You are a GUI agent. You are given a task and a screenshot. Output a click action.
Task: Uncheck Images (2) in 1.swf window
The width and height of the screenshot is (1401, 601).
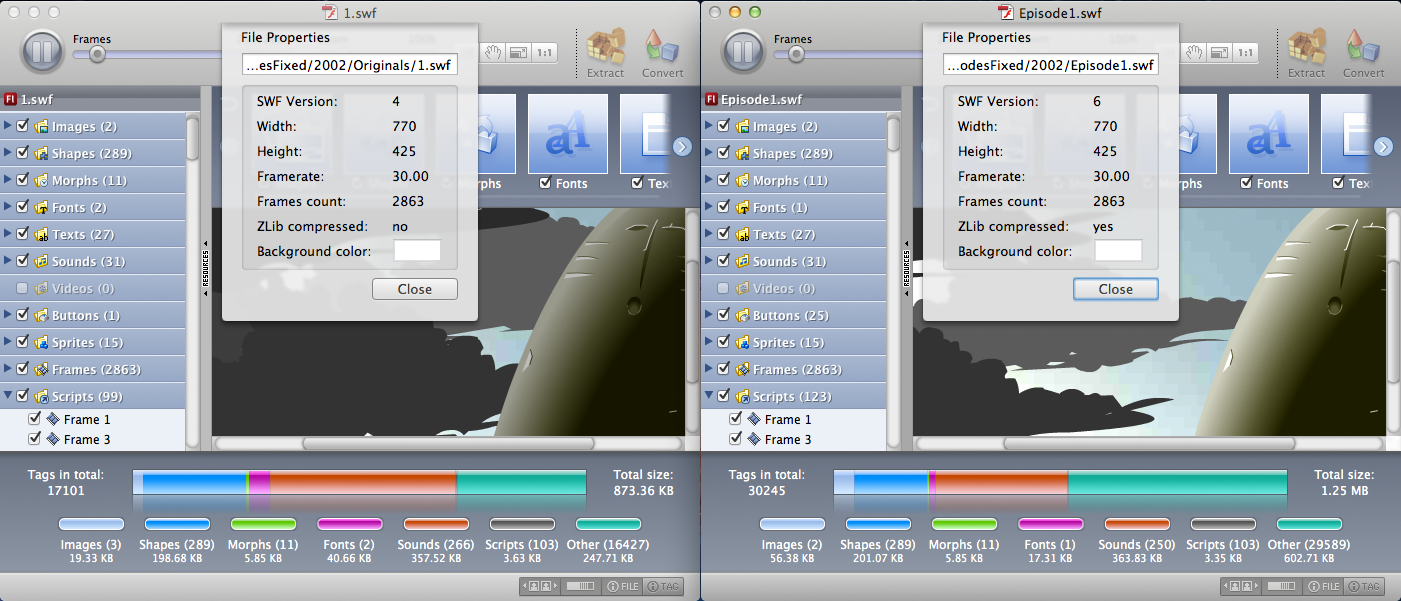[23, 127]
